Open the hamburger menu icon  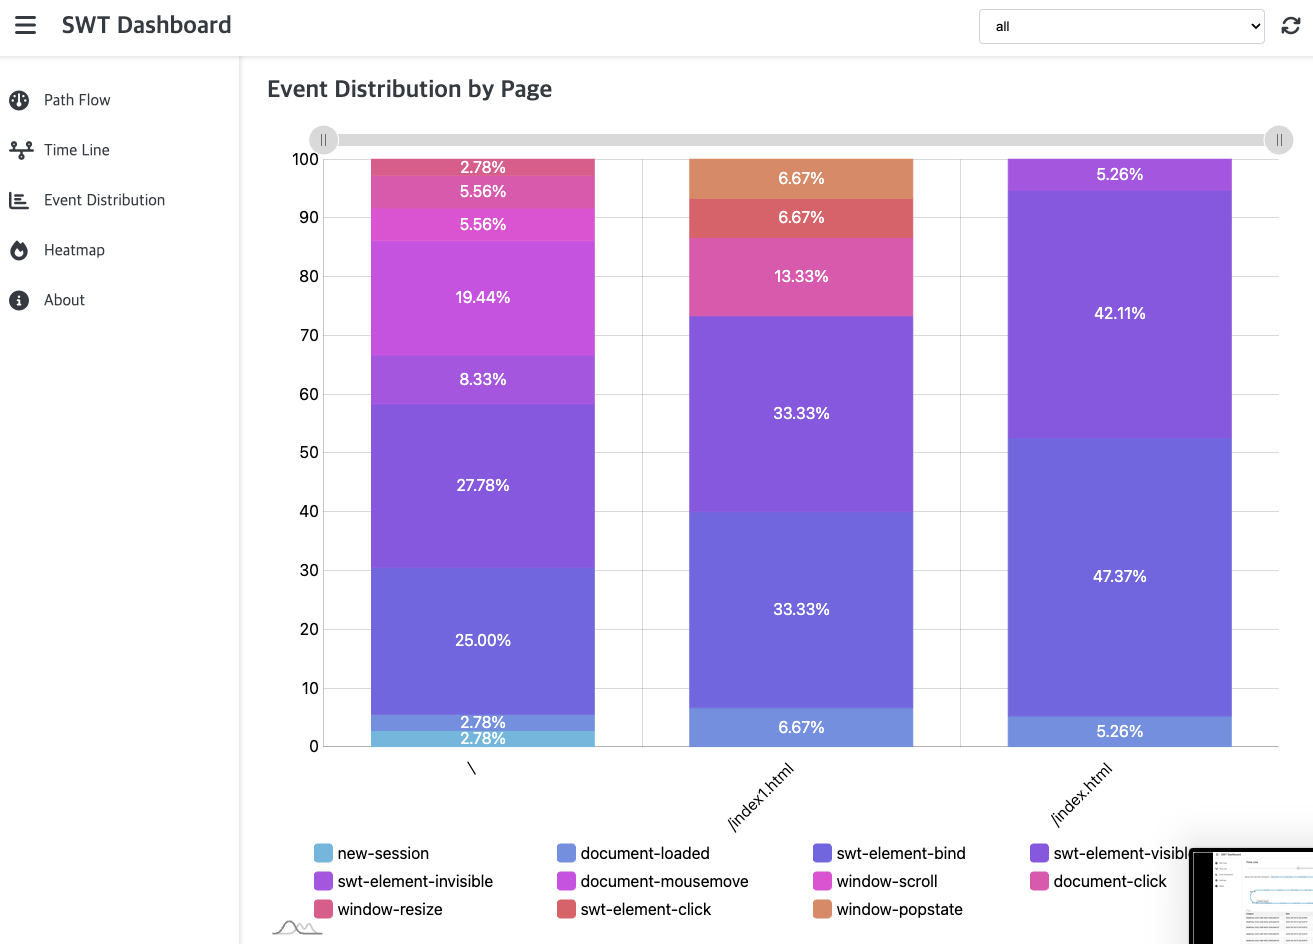[x=26, y=25]
